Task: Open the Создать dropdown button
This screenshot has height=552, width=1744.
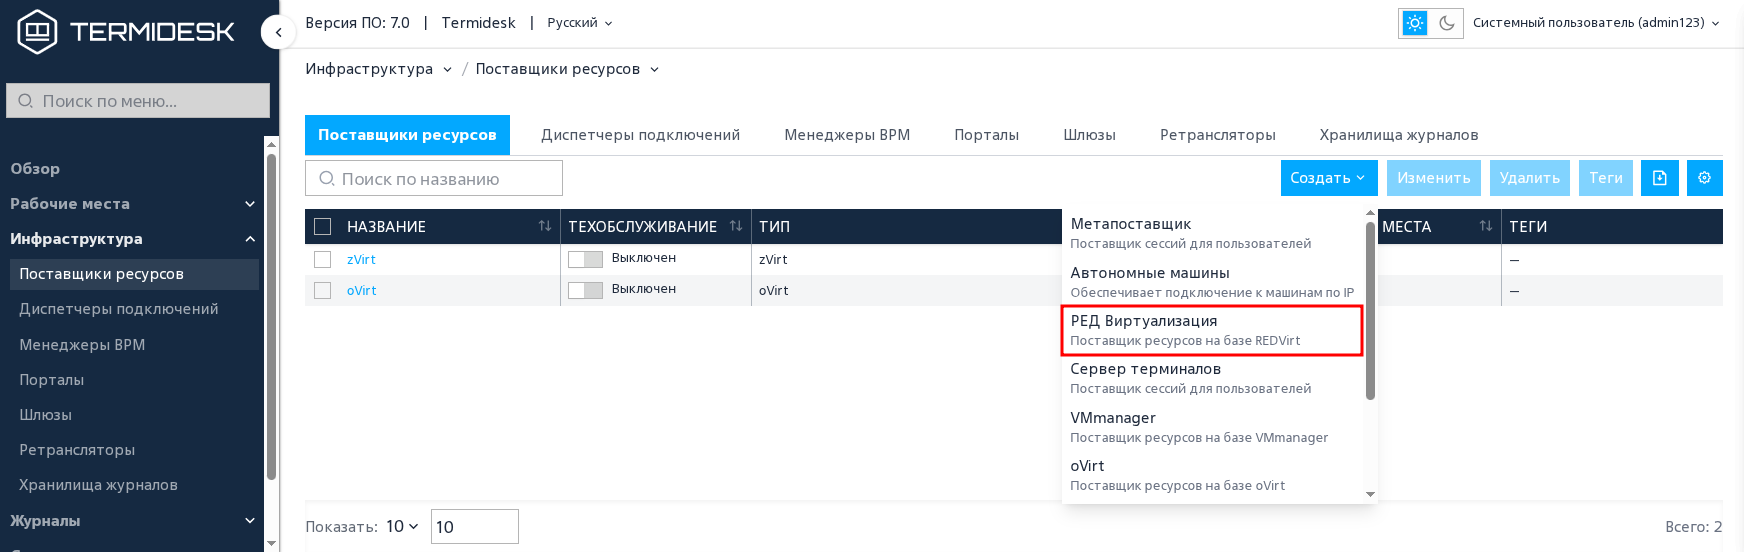Action: pos(1329,178)
